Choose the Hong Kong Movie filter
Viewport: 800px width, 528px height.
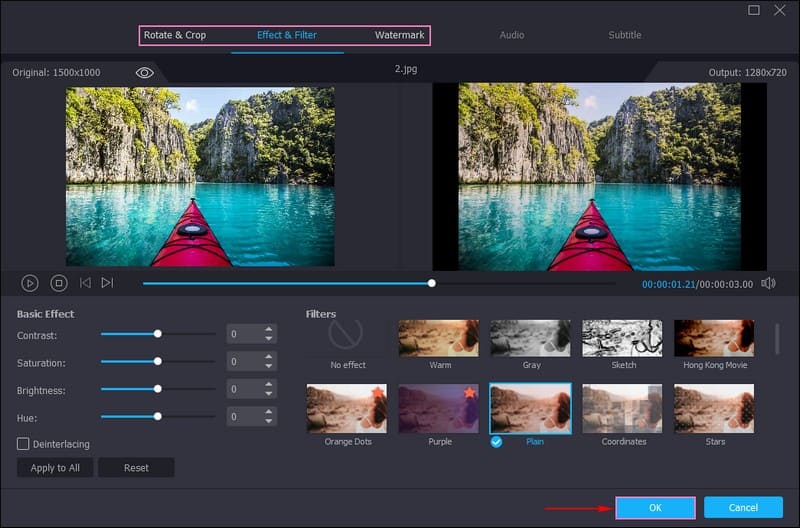pos(714,338)
